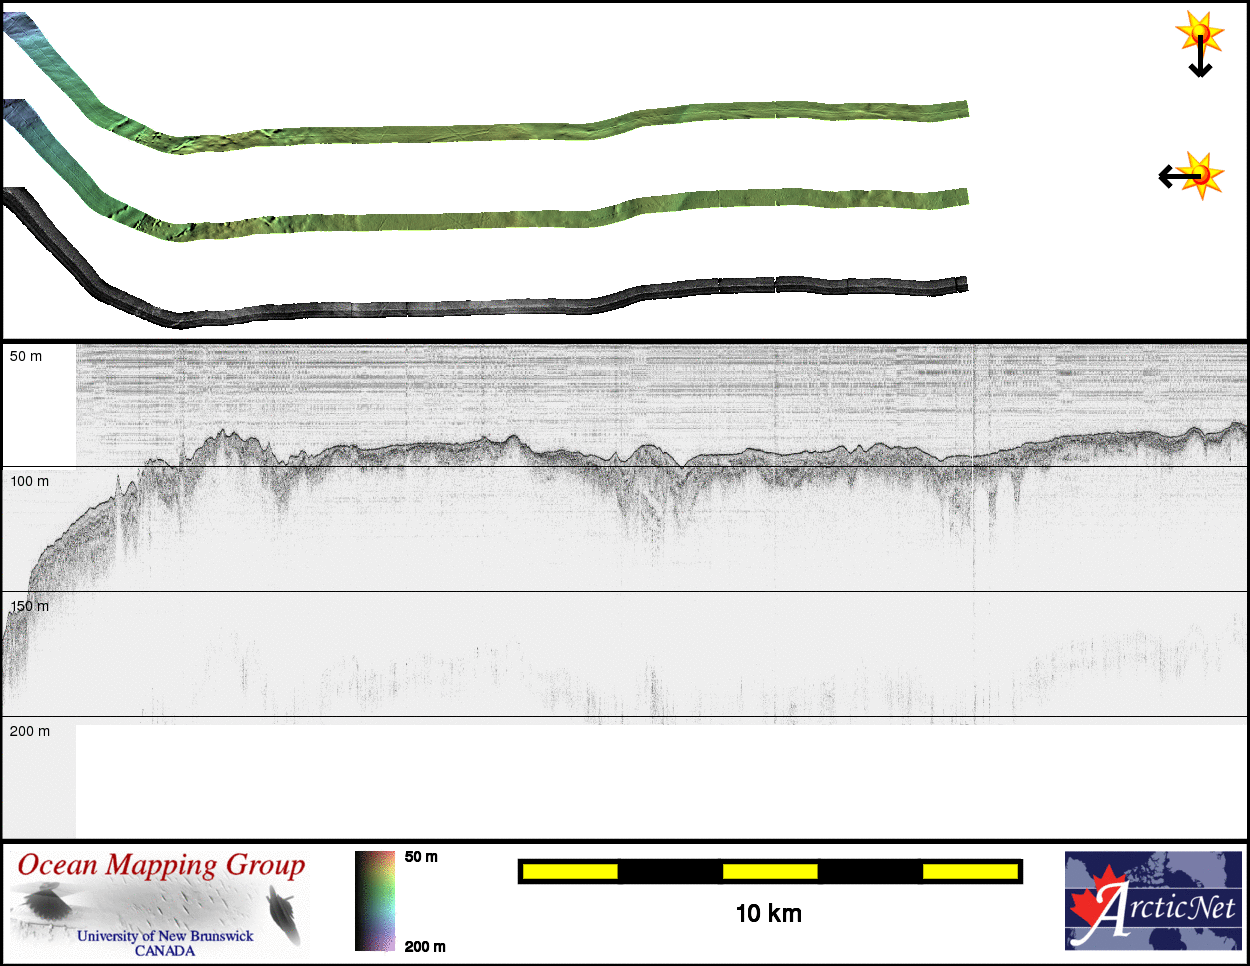Click the depth color scale bar
The width and height of the screenshot is (1250, 966).
tap(375, 900)
